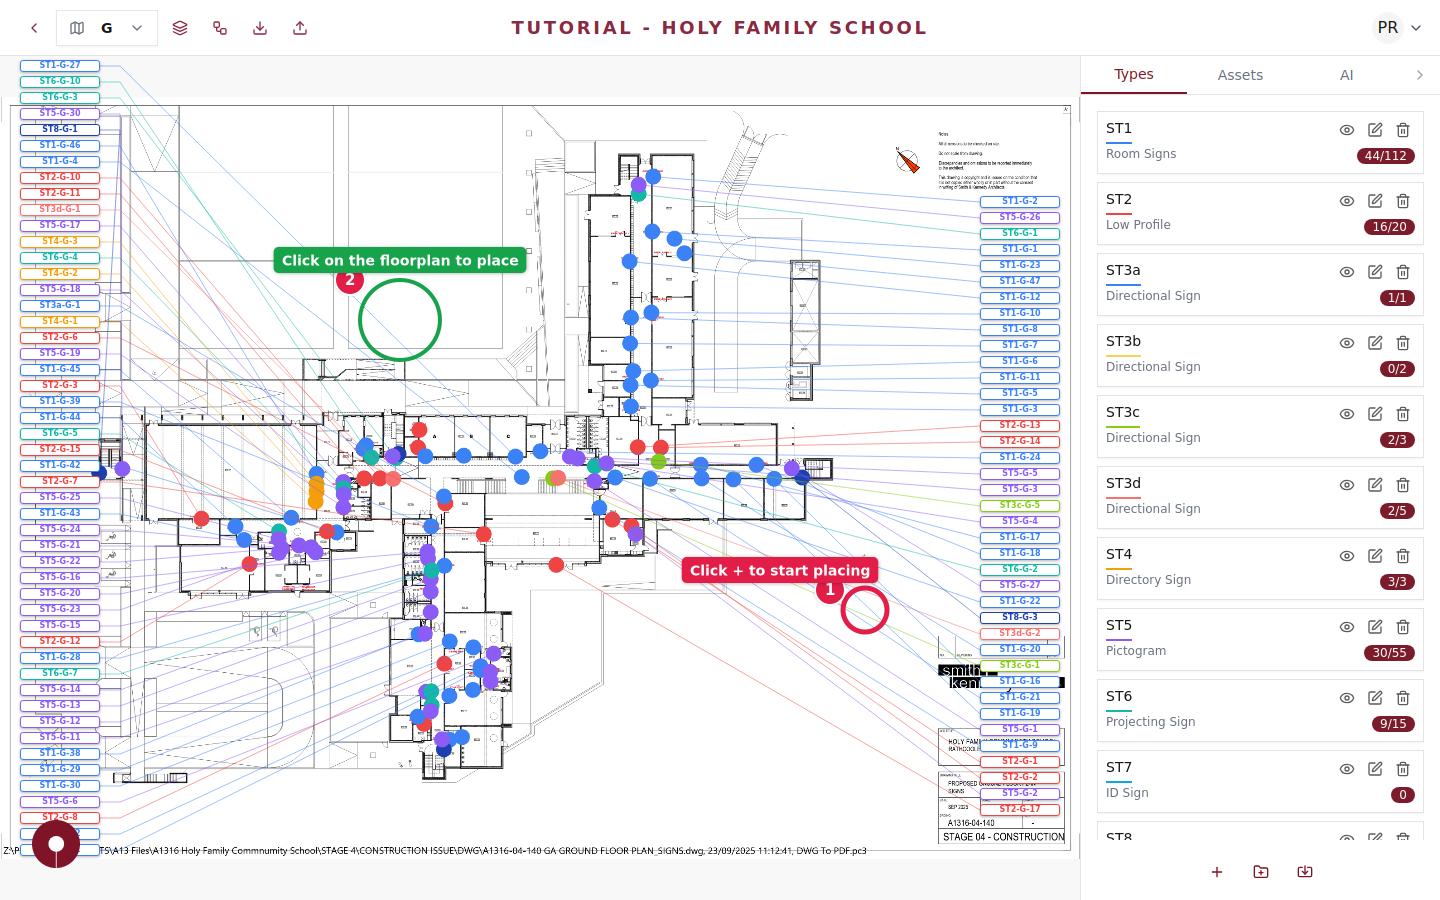Toggle visibility of ST1 Room Signs
The width and height of the screenshot is (1440, 900).
pos(1347,129)
